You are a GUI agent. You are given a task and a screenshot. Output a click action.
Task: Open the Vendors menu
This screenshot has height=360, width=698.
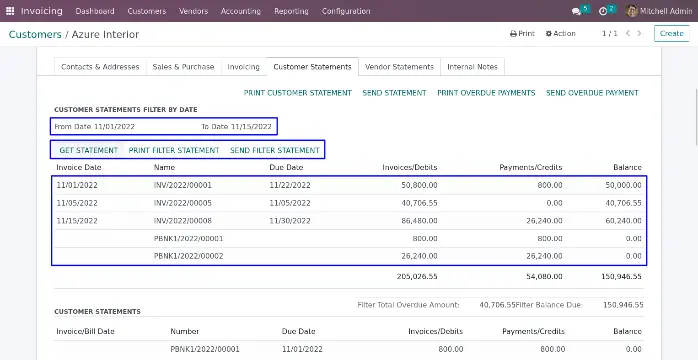pos(193,11)
